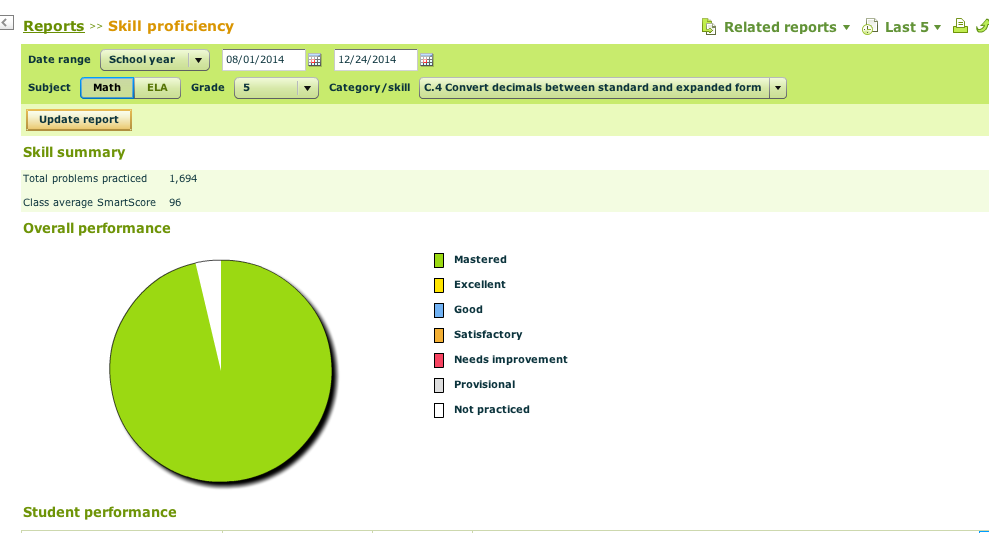Click the Provisional legend label
The width and height of the screenshot is (989, 533).
tap(484, 384)
